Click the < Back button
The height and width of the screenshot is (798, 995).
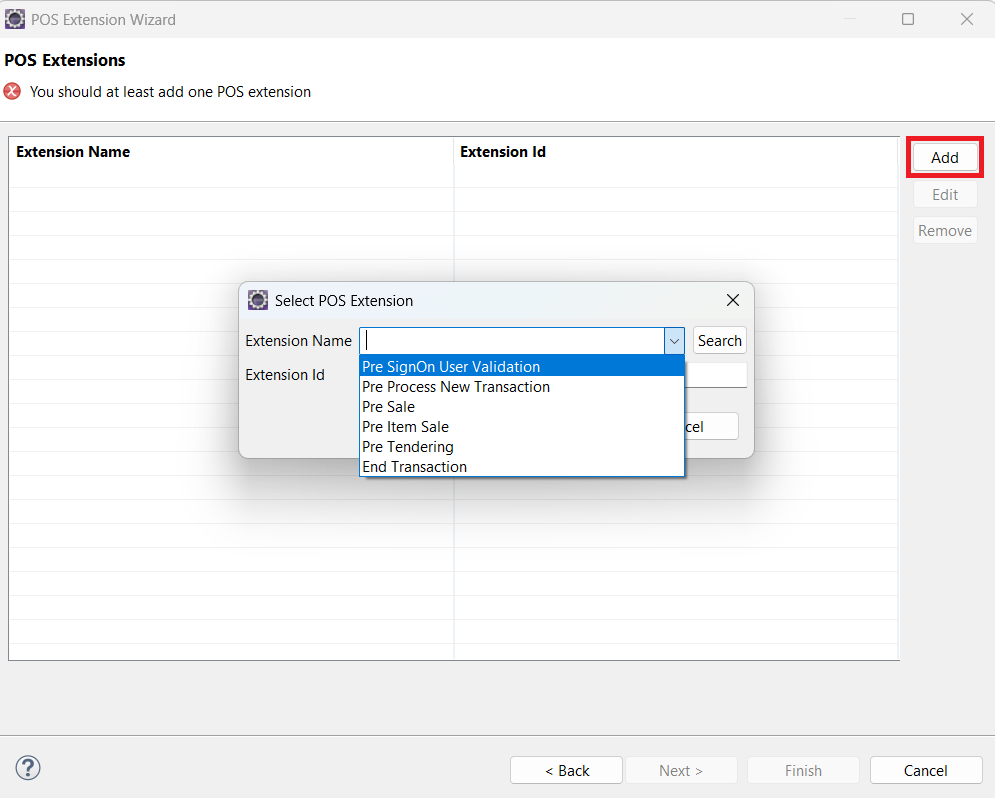click(566, 770)
